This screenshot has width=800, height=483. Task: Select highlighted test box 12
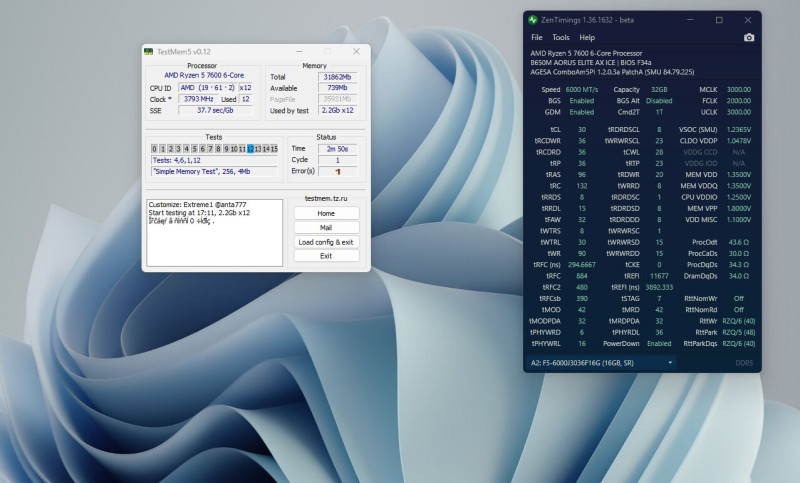click(x=250, y=148)
